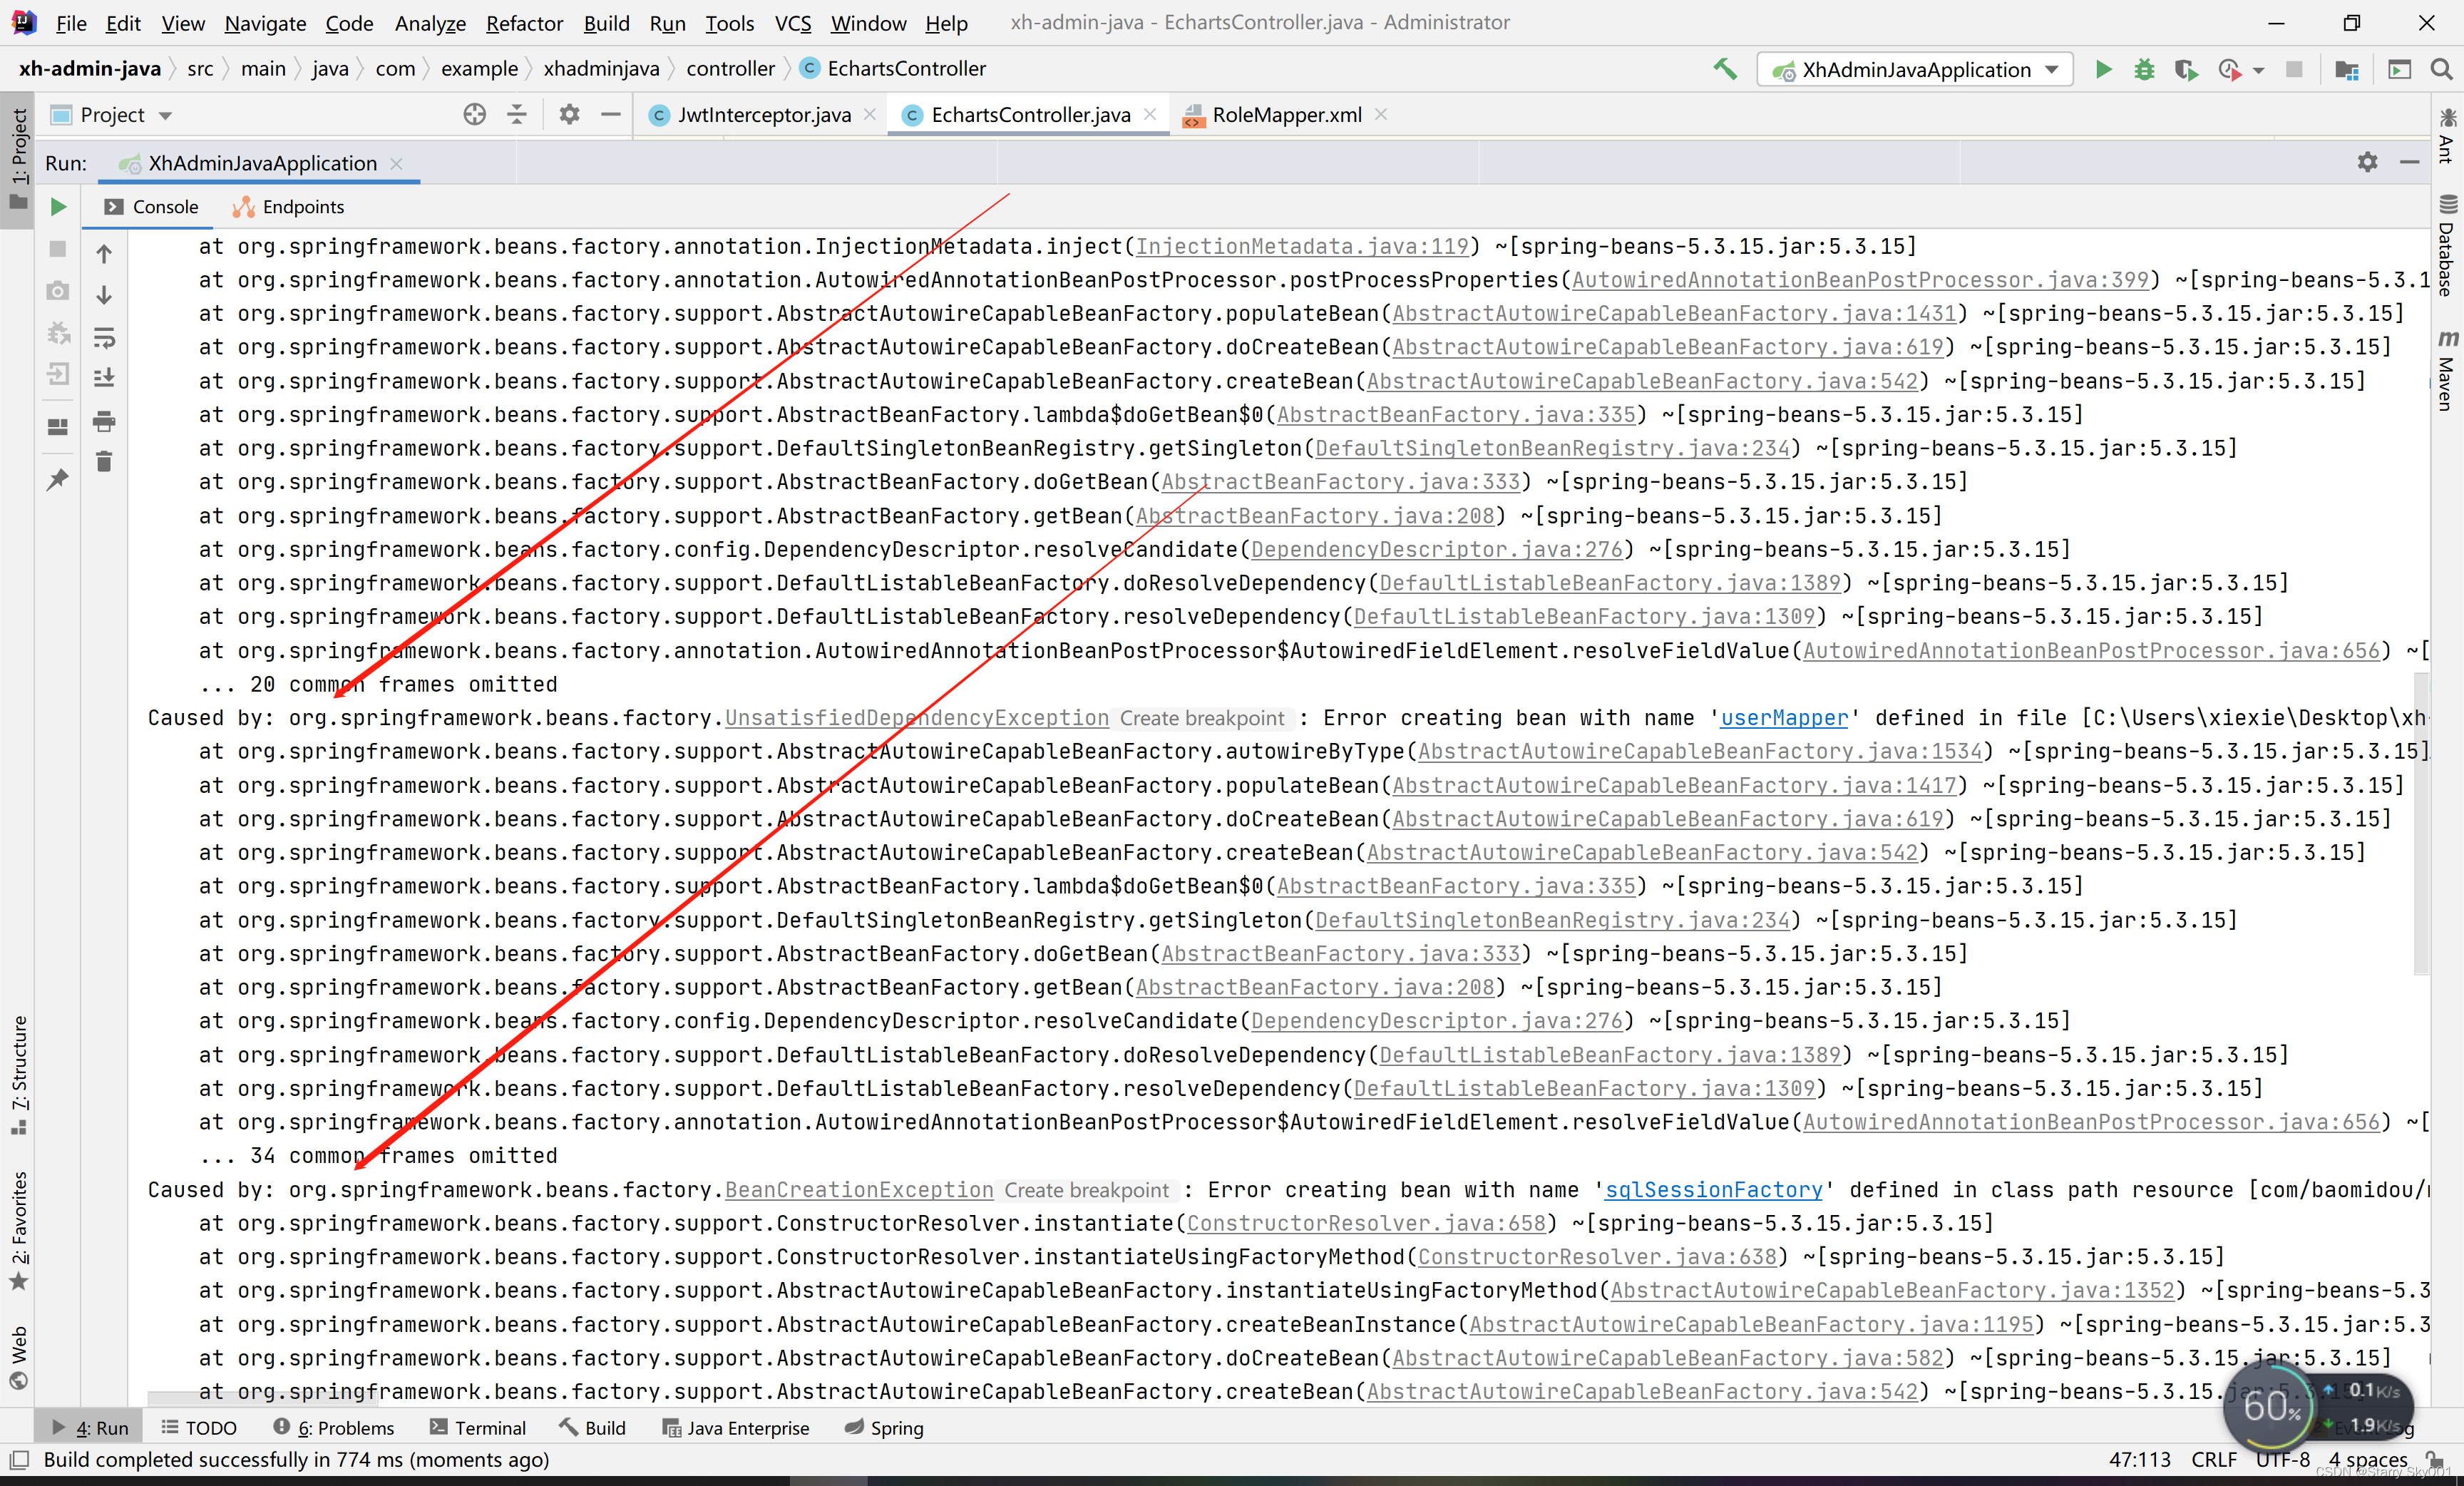Viewport: 2464px width, 1486px height.
Task: Hide the Run tool window
Action: [2409, 162]
